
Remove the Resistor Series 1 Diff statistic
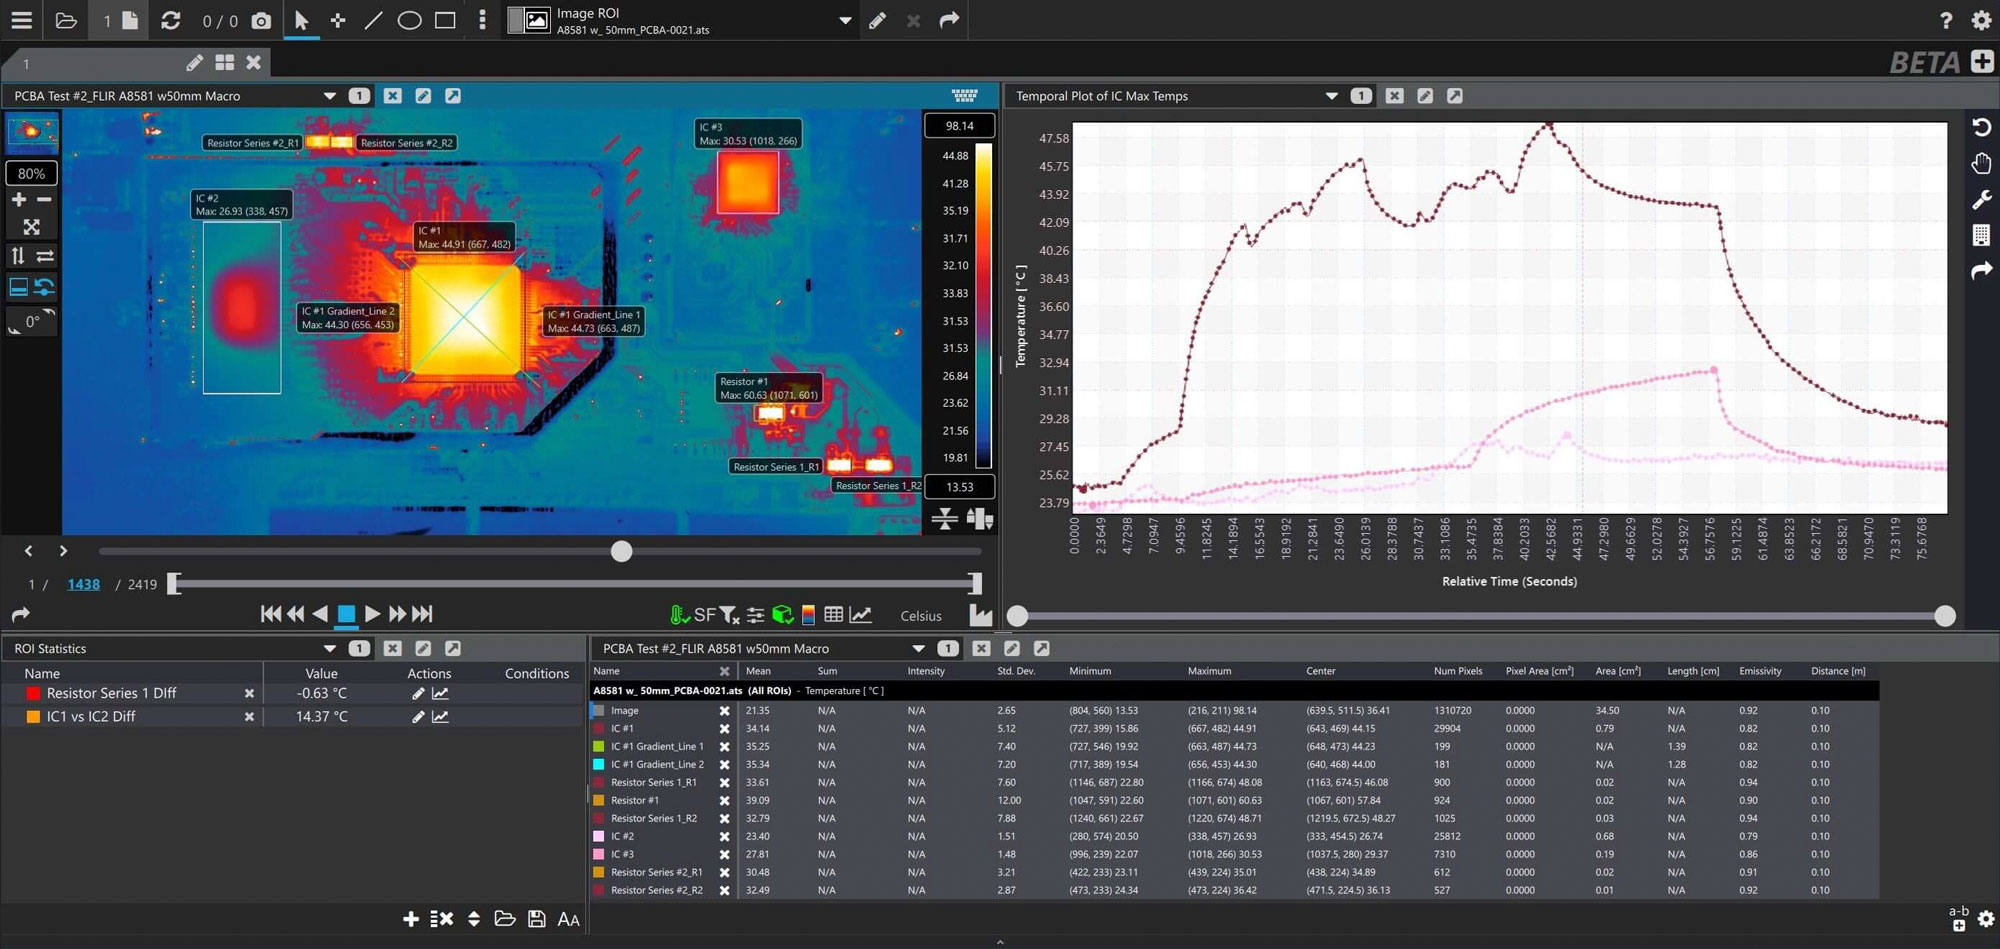249,693
